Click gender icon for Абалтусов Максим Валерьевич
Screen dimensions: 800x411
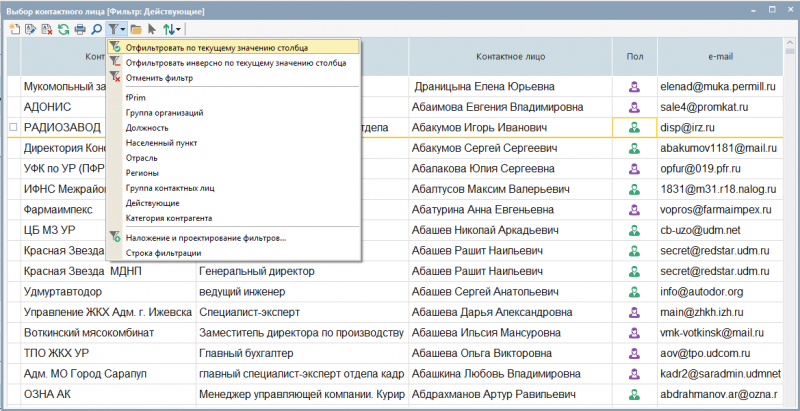(x=634, y=189)
